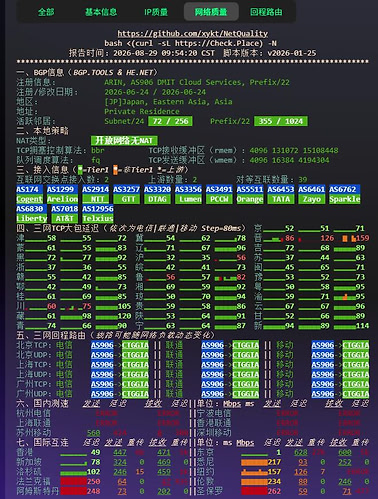Click AS906 in 广州UDP 移动 route

[323, 394]
